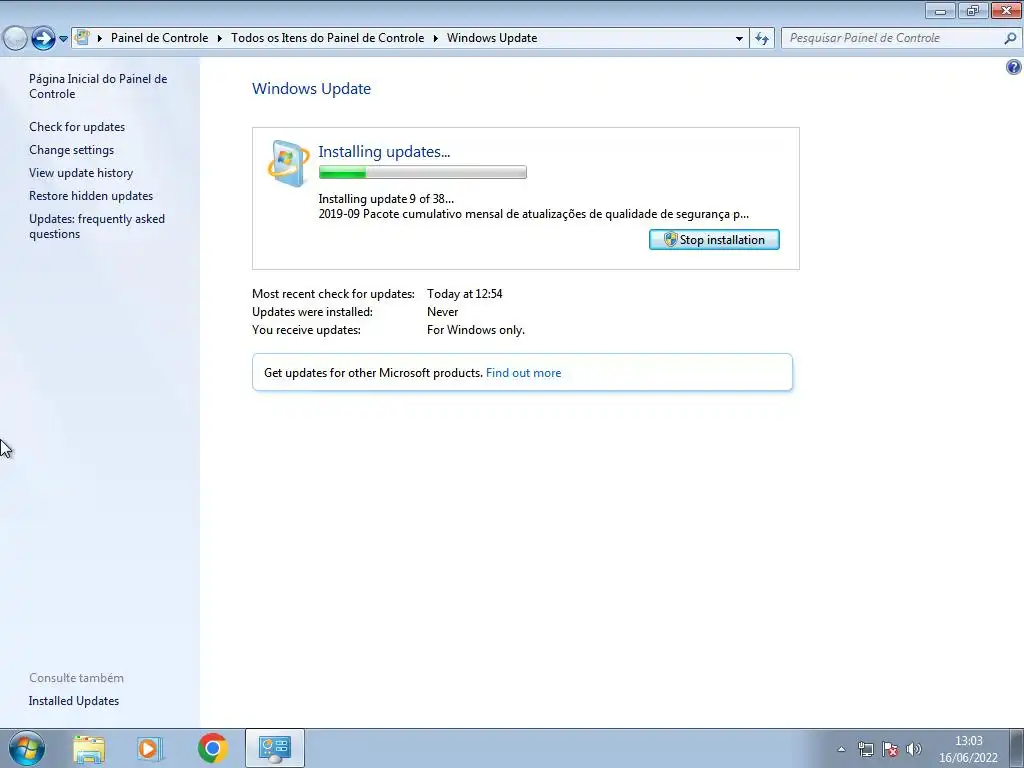The height and width of the screenshot is (768, 1024).
Task: Open Change settings link
Action: [71, 150]
